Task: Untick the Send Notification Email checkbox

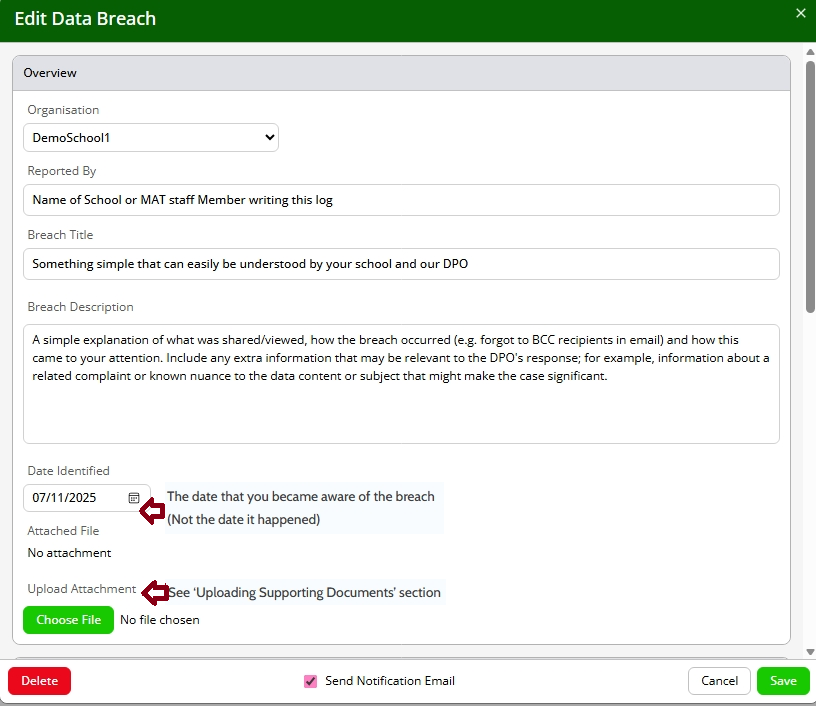Action: click(310, 681)
